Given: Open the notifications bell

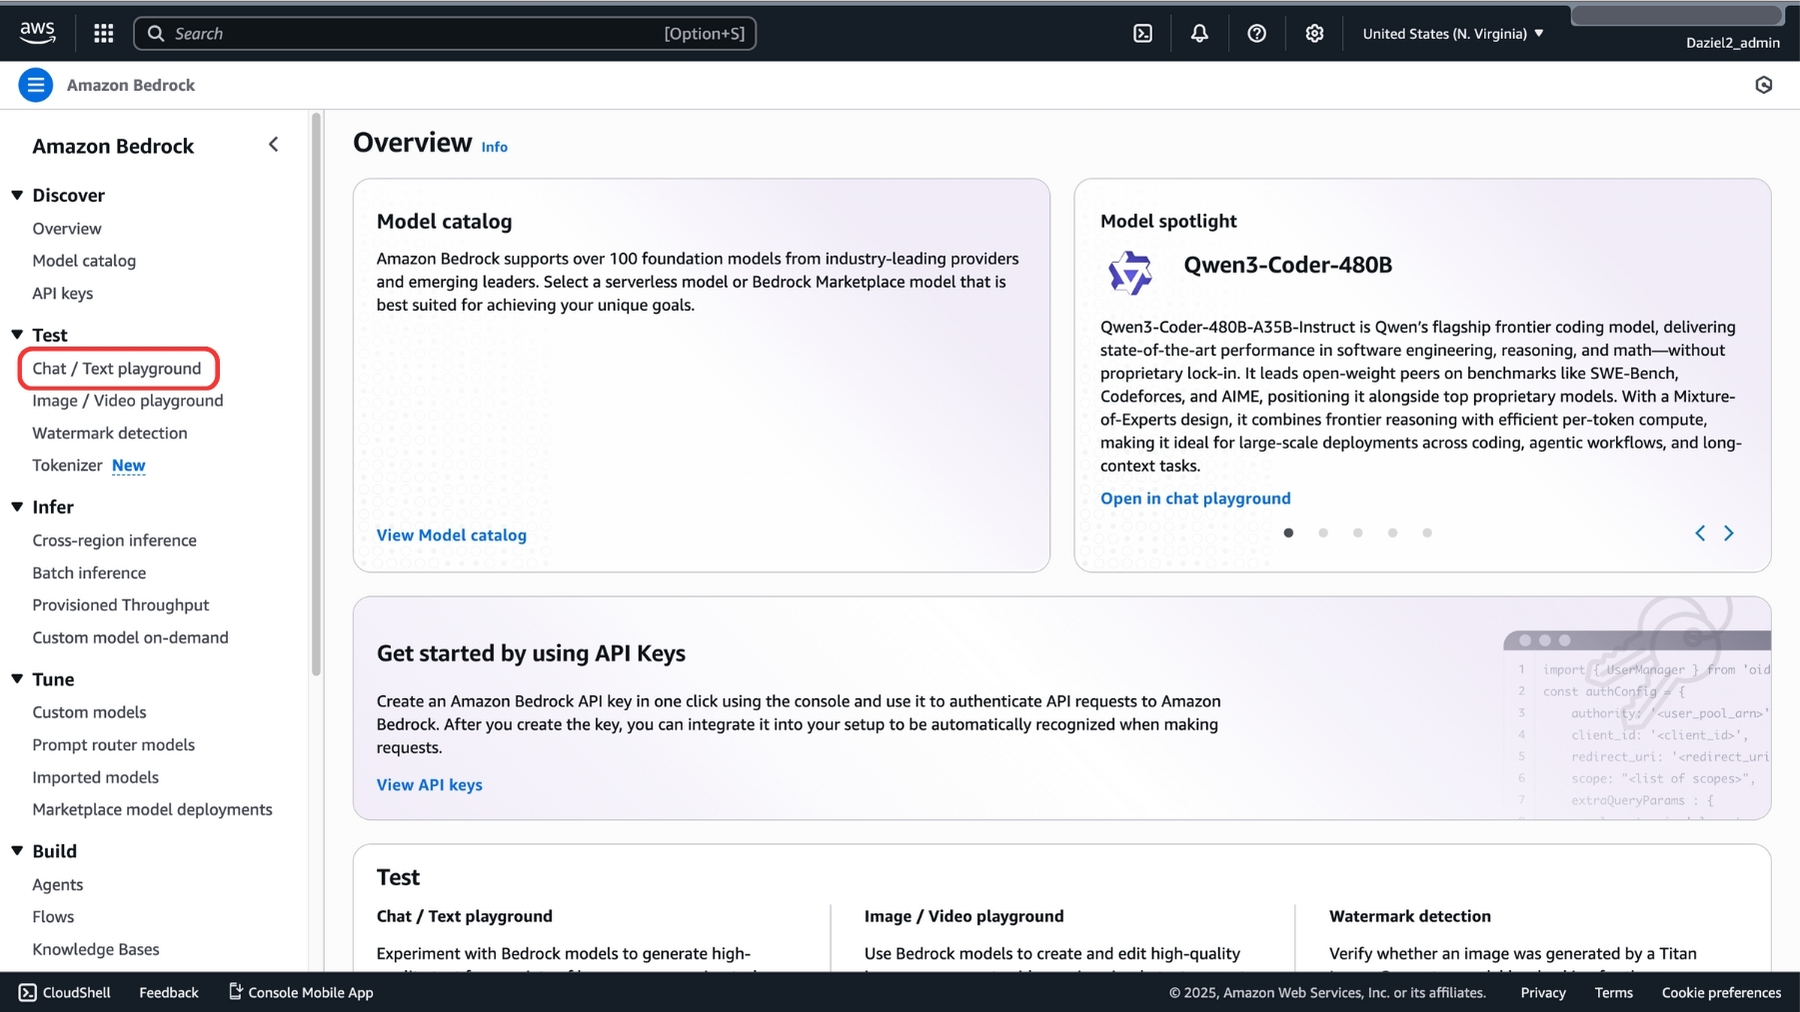Looking at the screenshot, I should [x=1199, y=33].
